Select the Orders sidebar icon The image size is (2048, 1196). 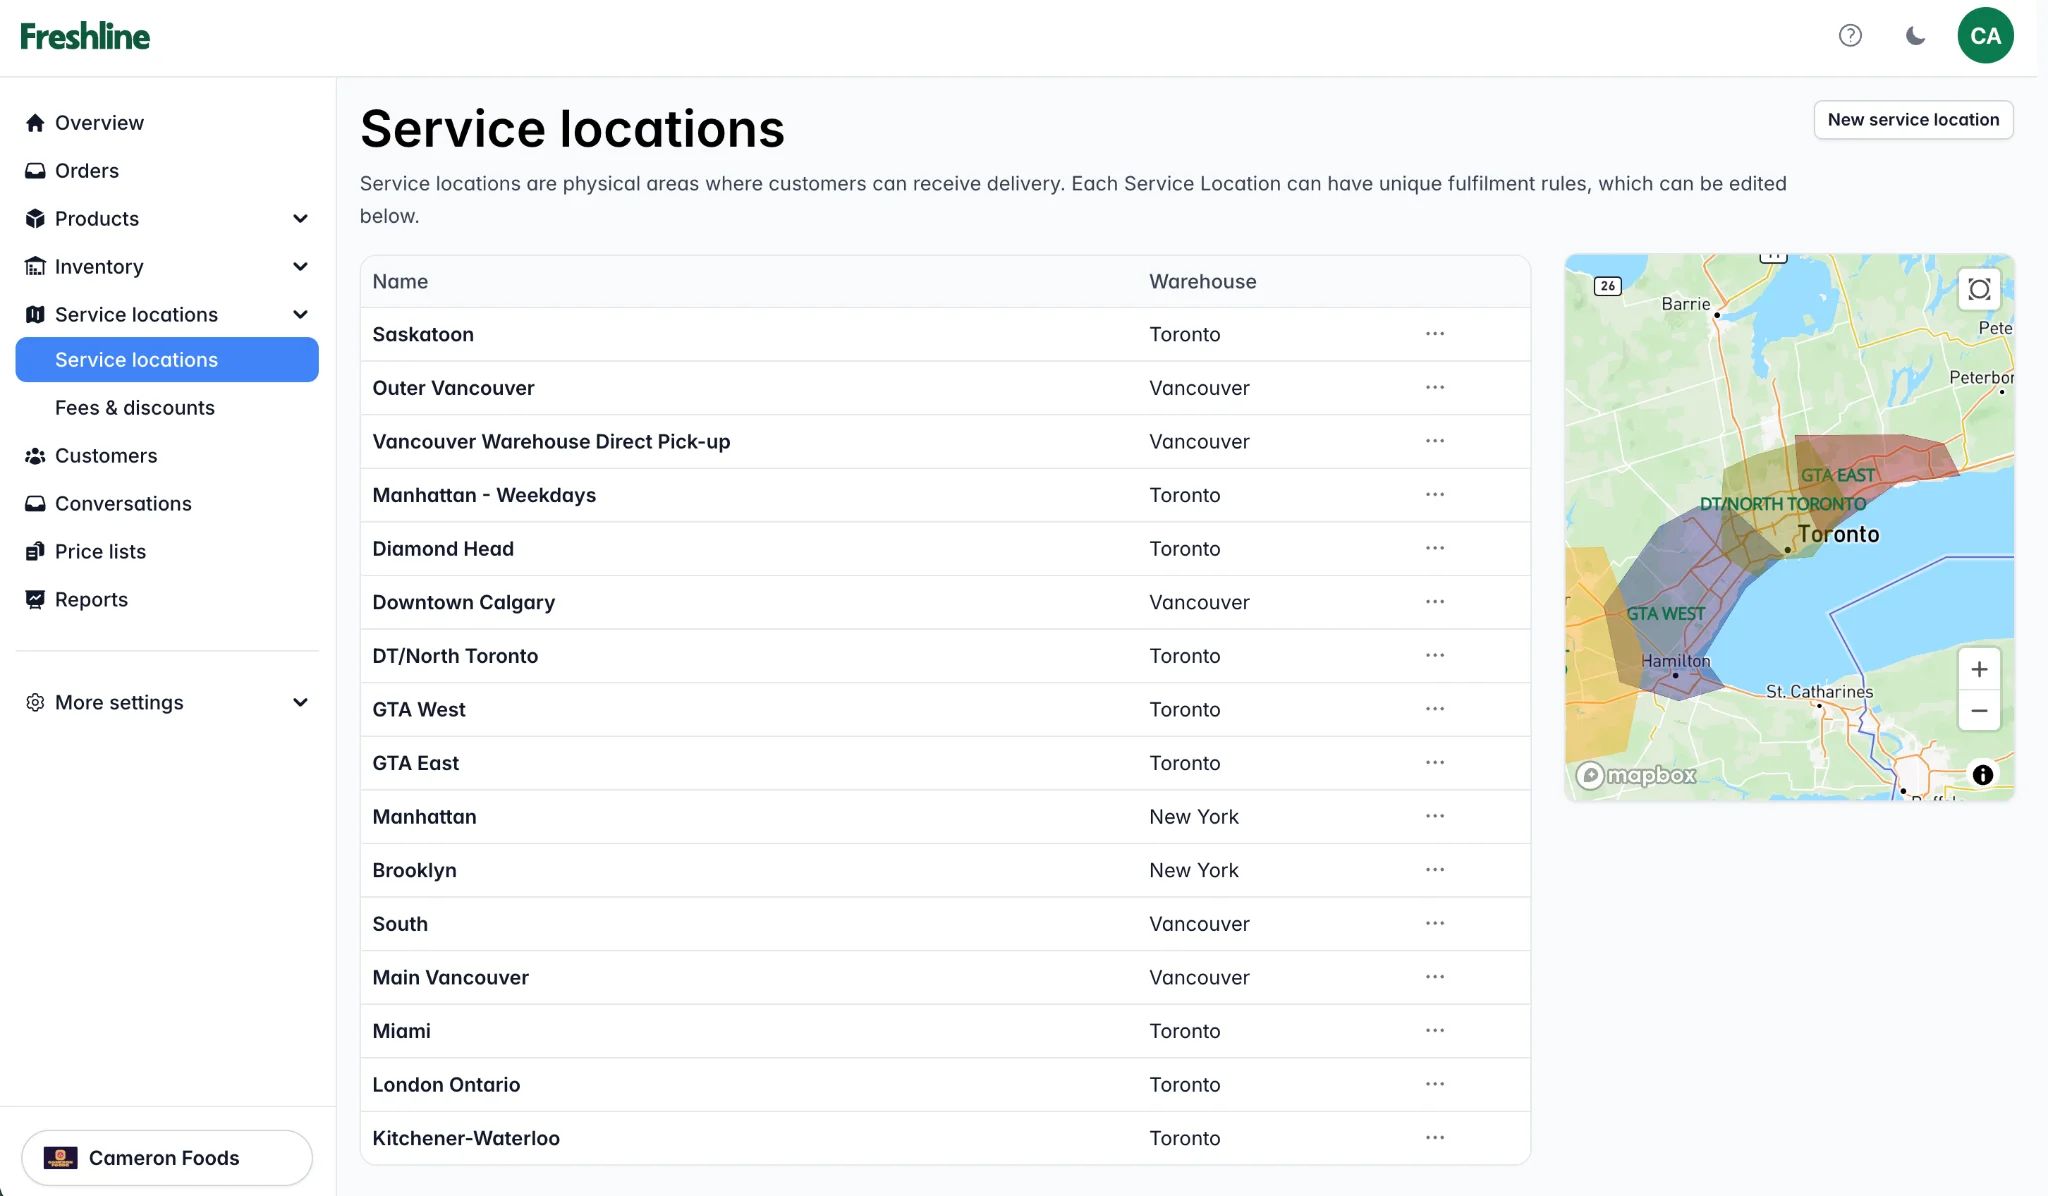[35, 170]
